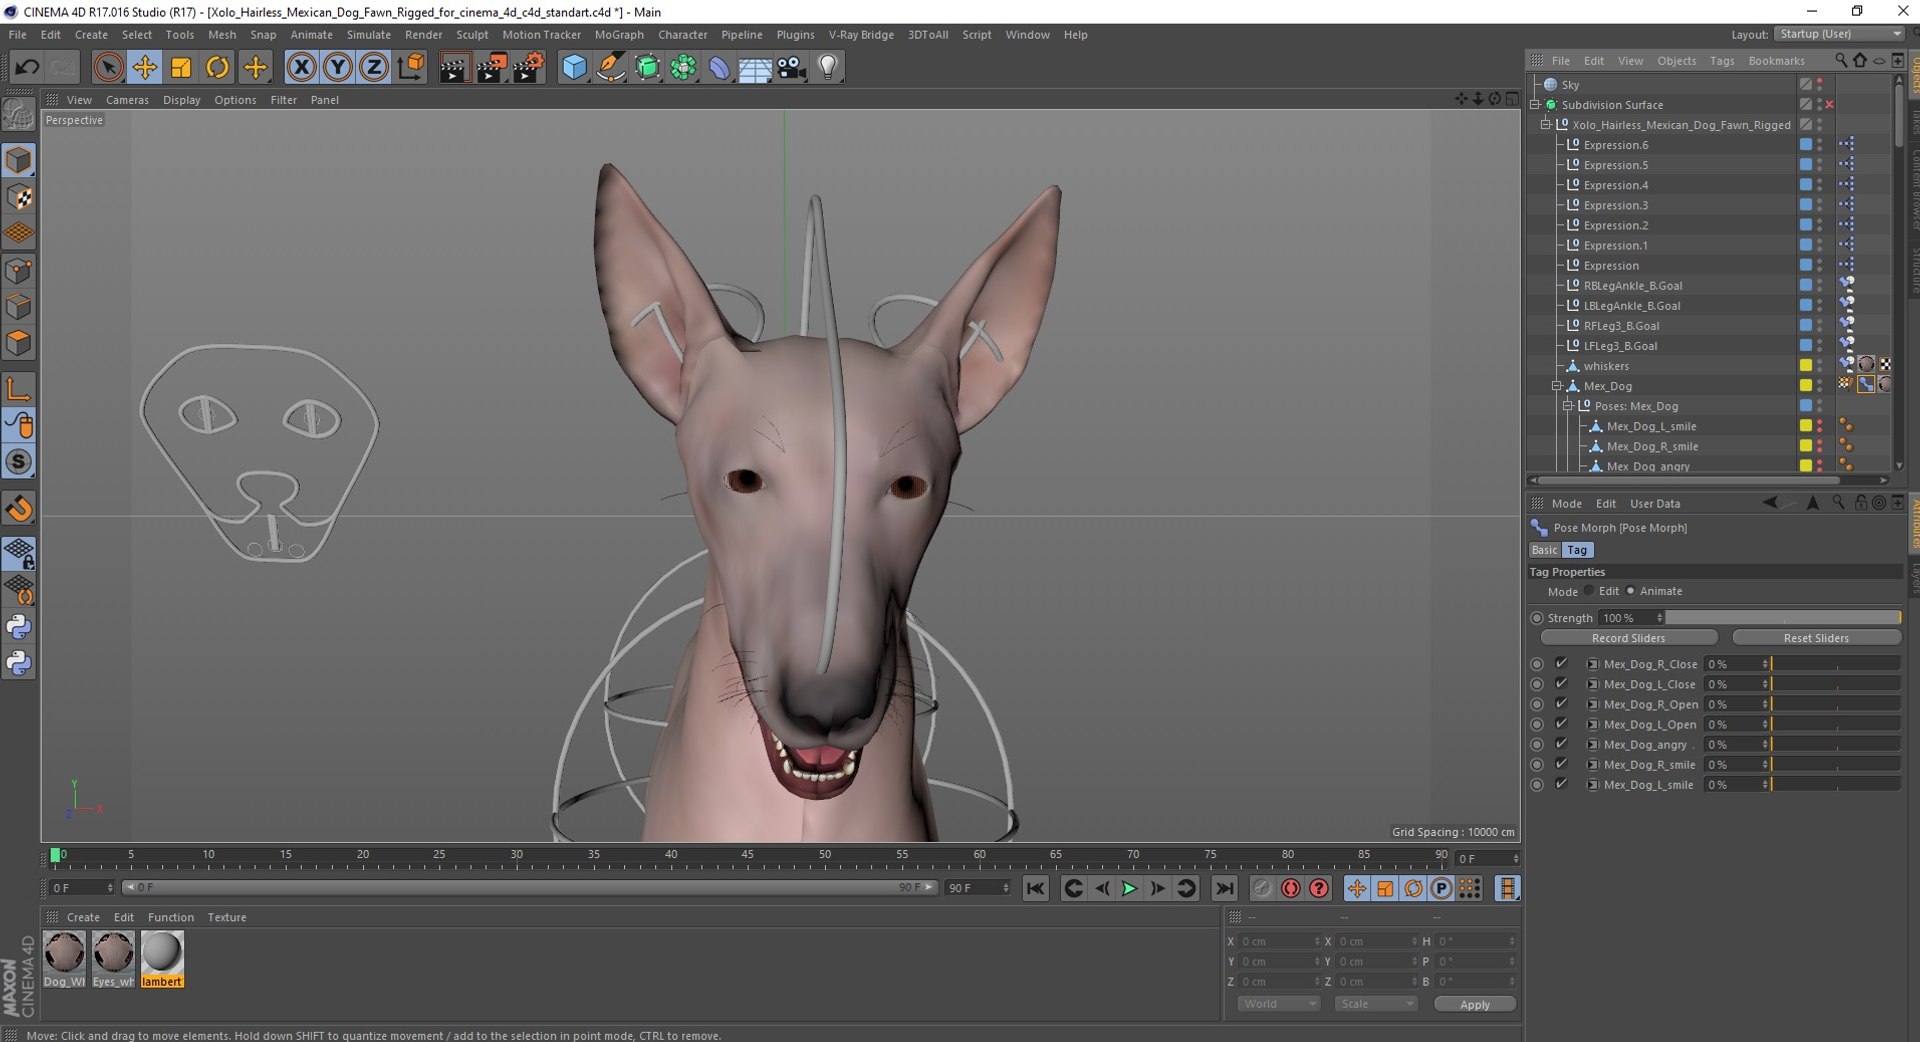Click the coordinate system icon
The width and height of the screenshot is (1920, 1042).
pos(411,67)
